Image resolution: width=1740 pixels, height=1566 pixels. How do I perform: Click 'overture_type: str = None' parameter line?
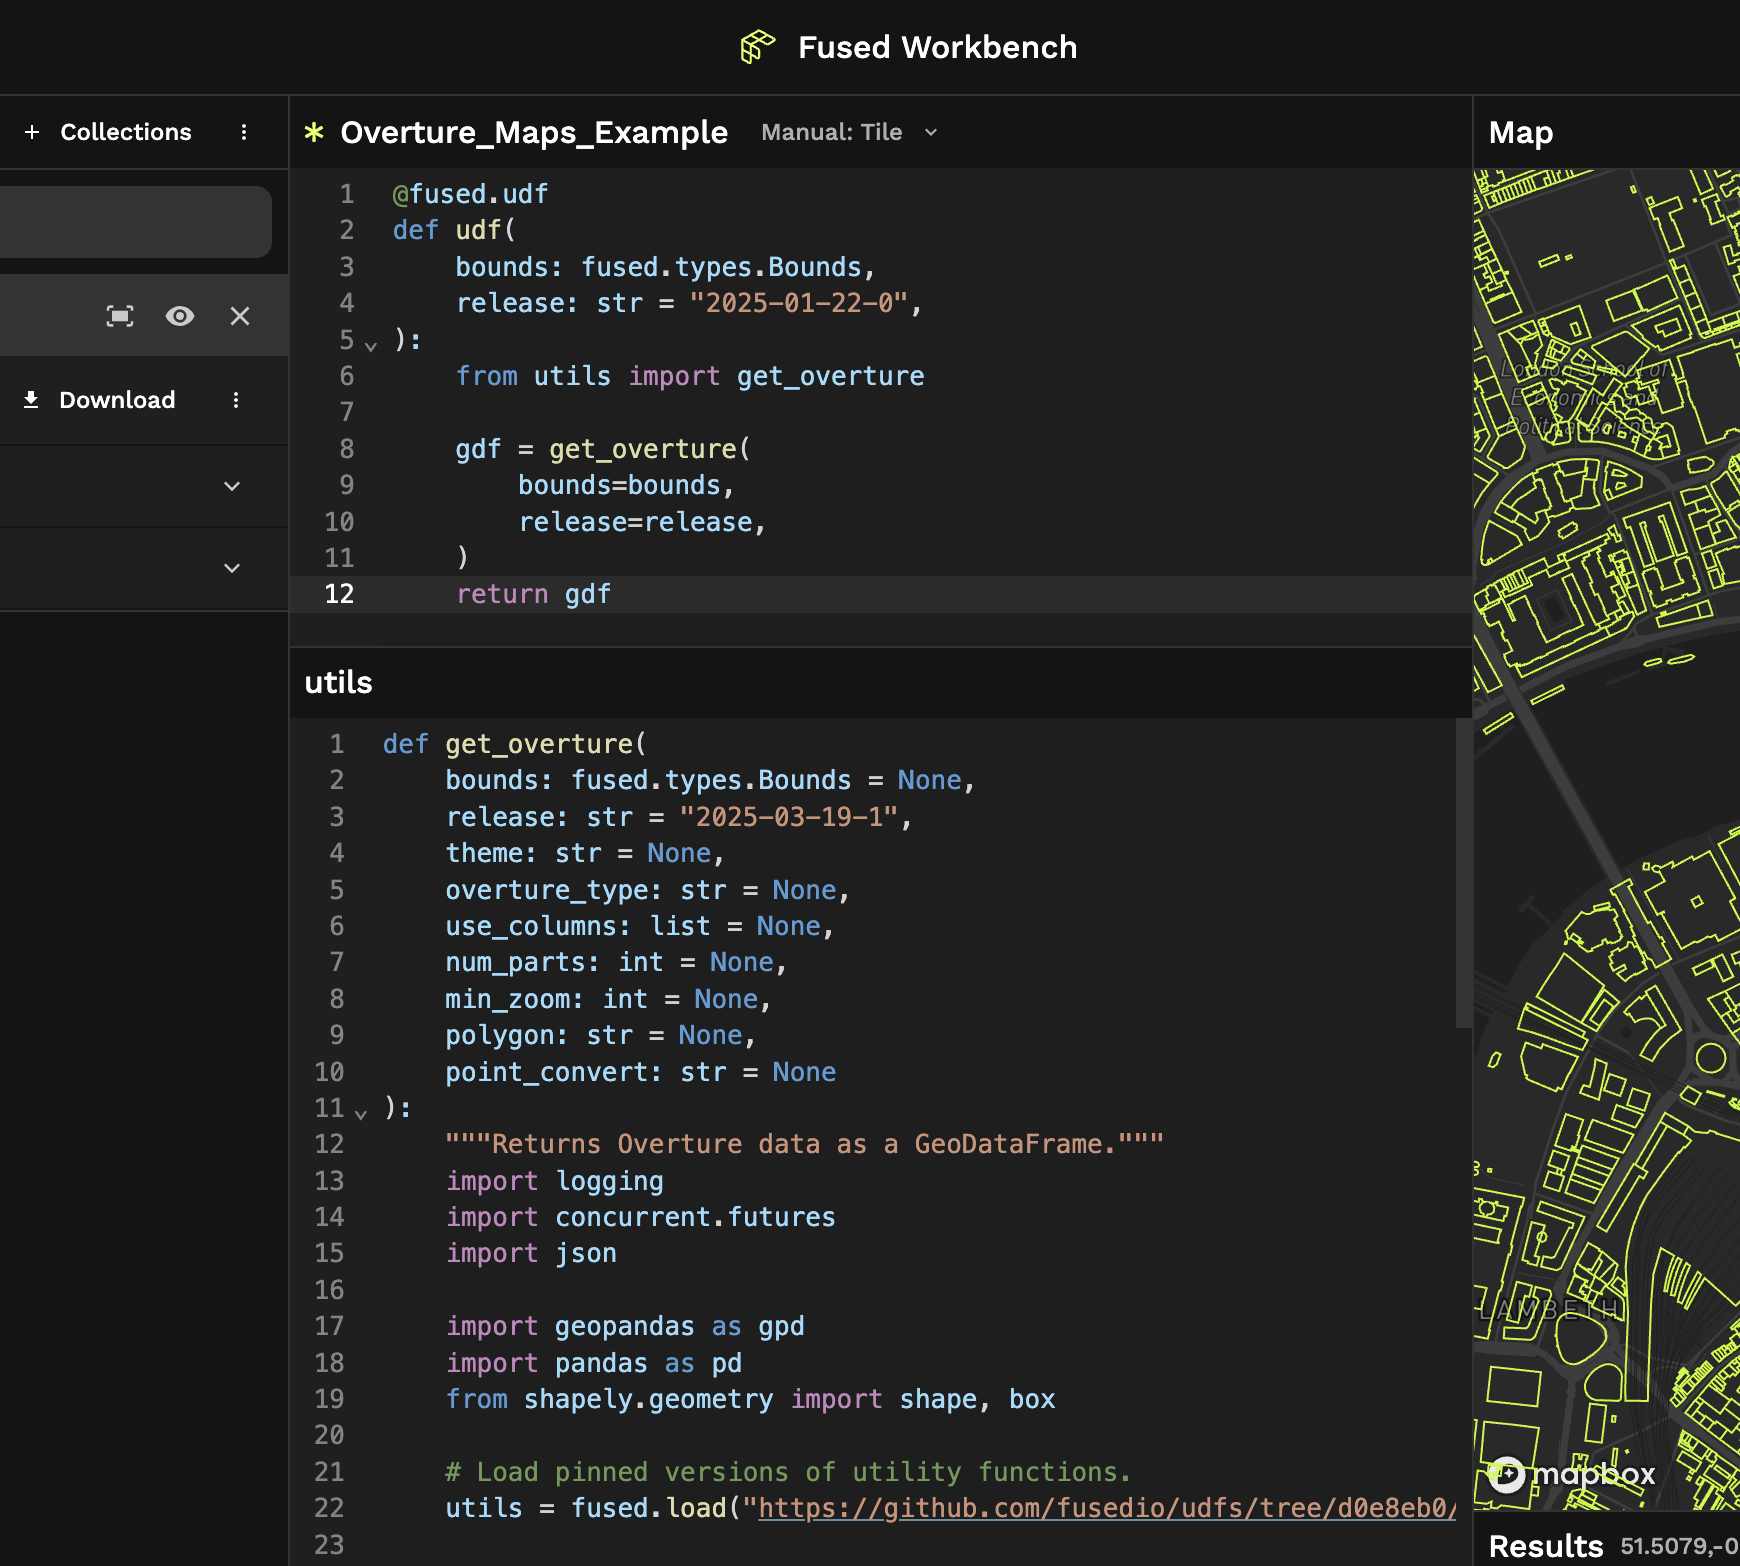pyautogui.click(x=647, y=890)
